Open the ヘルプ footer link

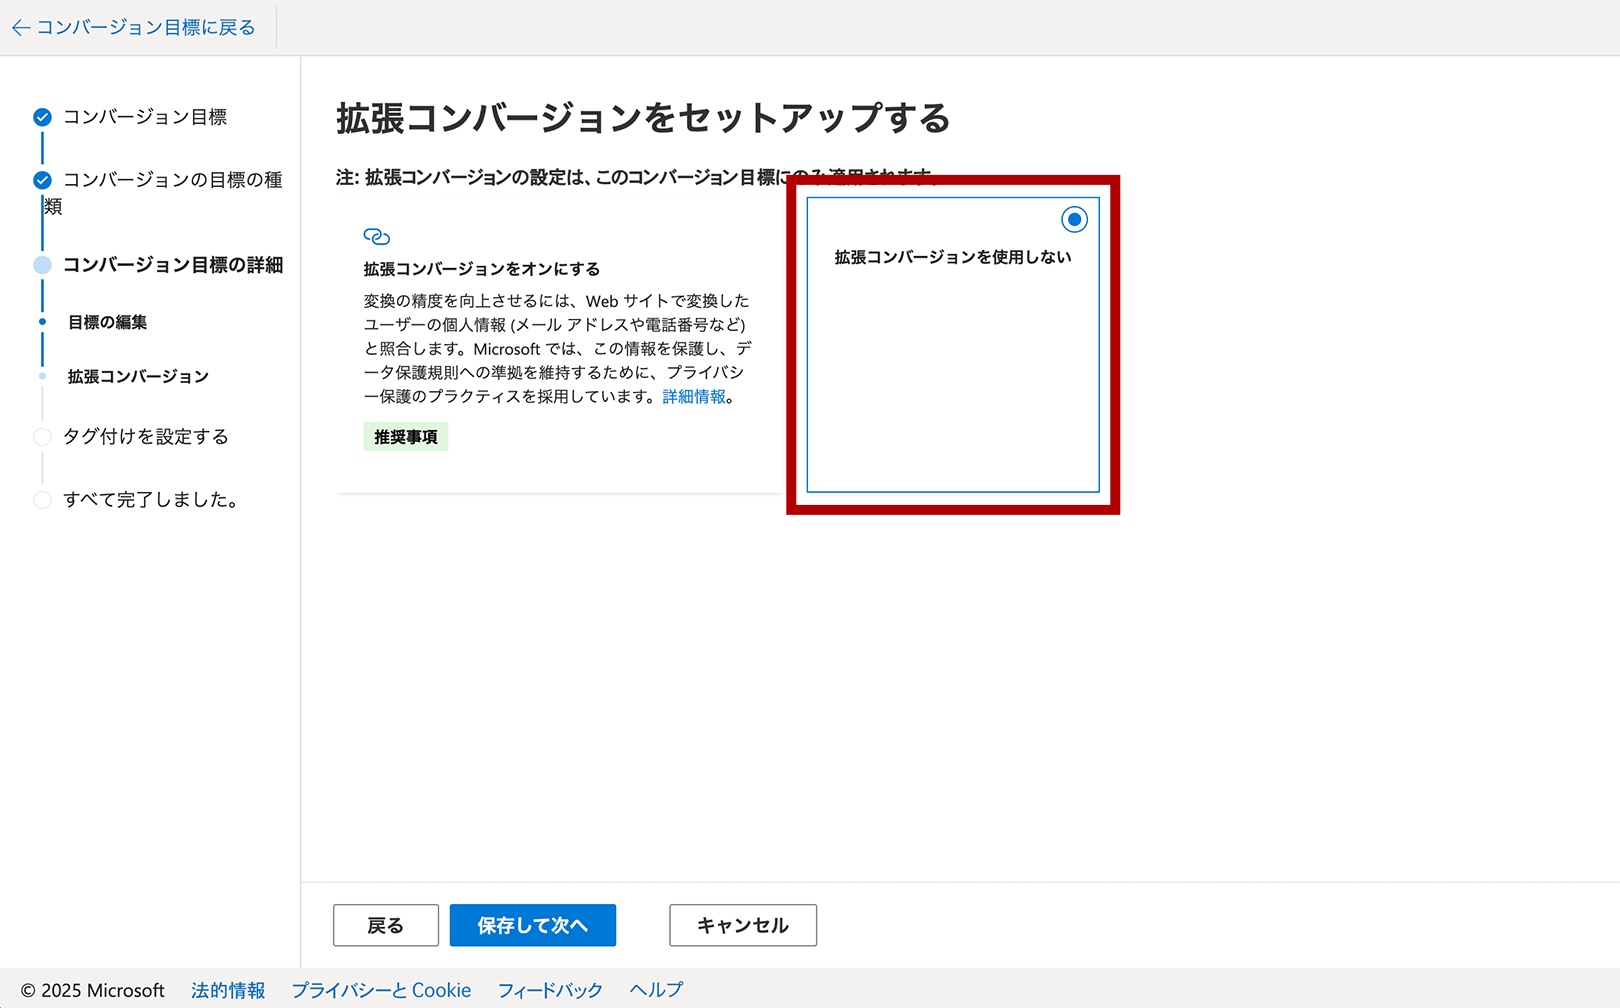point(655,990)
